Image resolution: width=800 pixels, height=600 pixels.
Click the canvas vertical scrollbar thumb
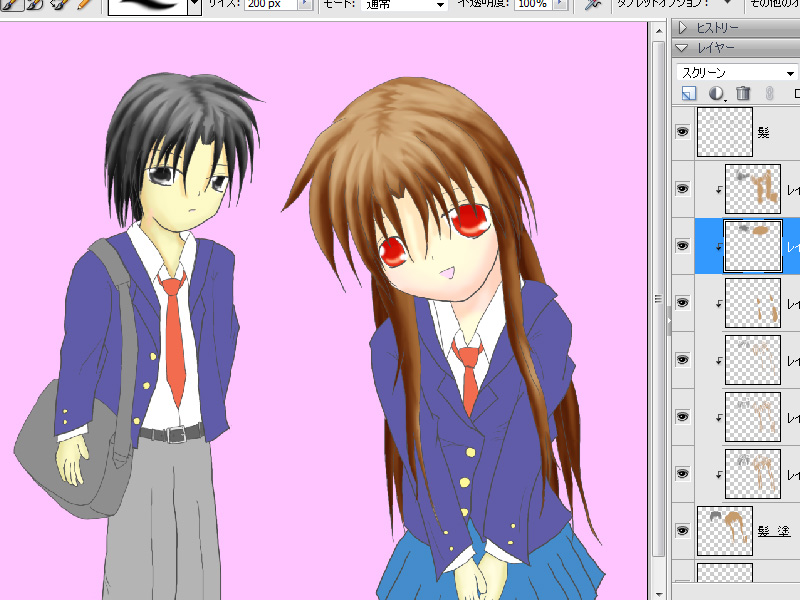click(x=659, y=298)
